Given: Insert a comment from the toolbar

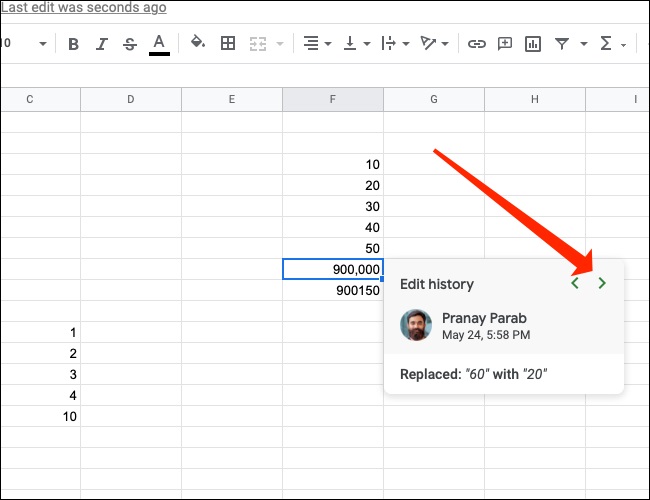Looking at the screenshot, I should click(x=505, y=44).
